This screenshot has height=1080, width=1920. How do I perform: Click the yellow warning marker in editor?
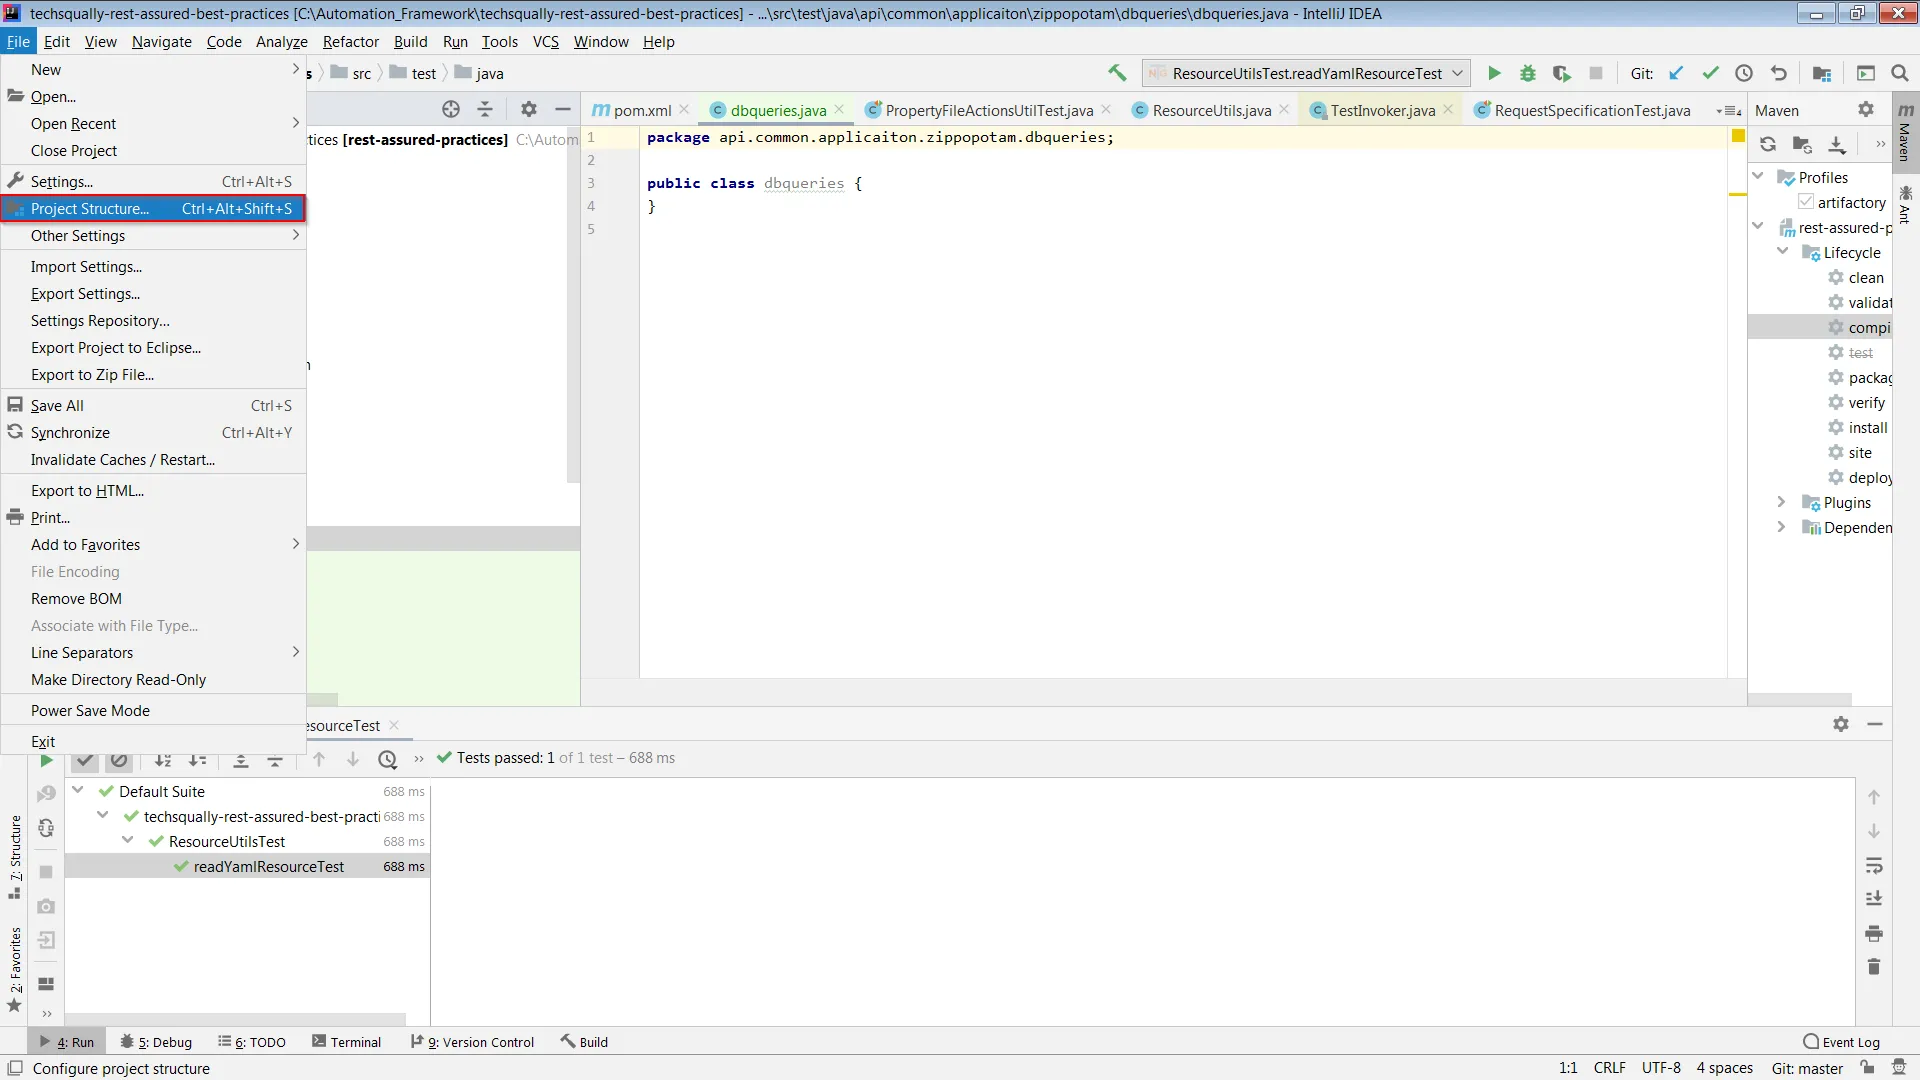click(1738, 136)
